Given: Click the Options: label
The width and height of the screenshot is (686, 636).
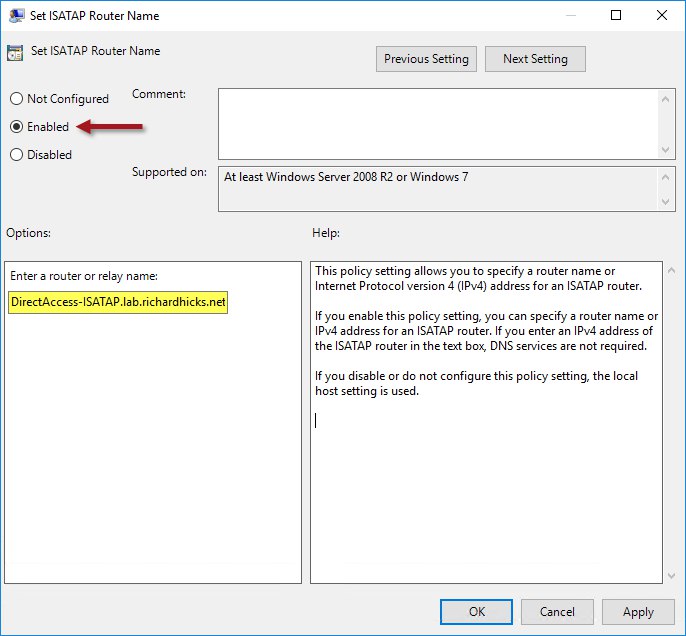Looking at the screenshot, I should (28, 233).
